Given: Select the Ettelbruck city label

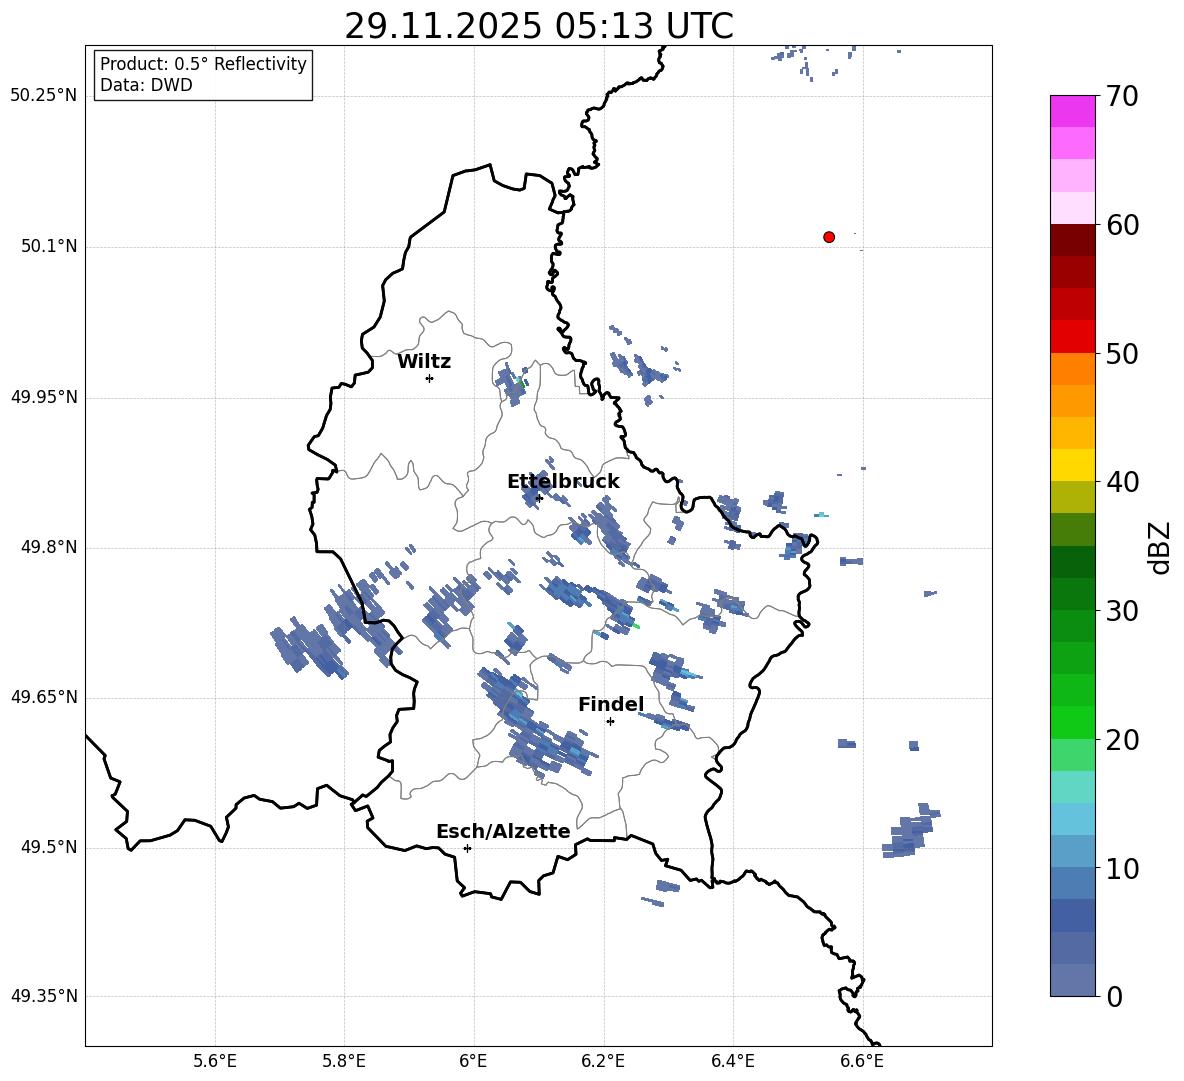Looking at the screenshot, I should 563,482.
